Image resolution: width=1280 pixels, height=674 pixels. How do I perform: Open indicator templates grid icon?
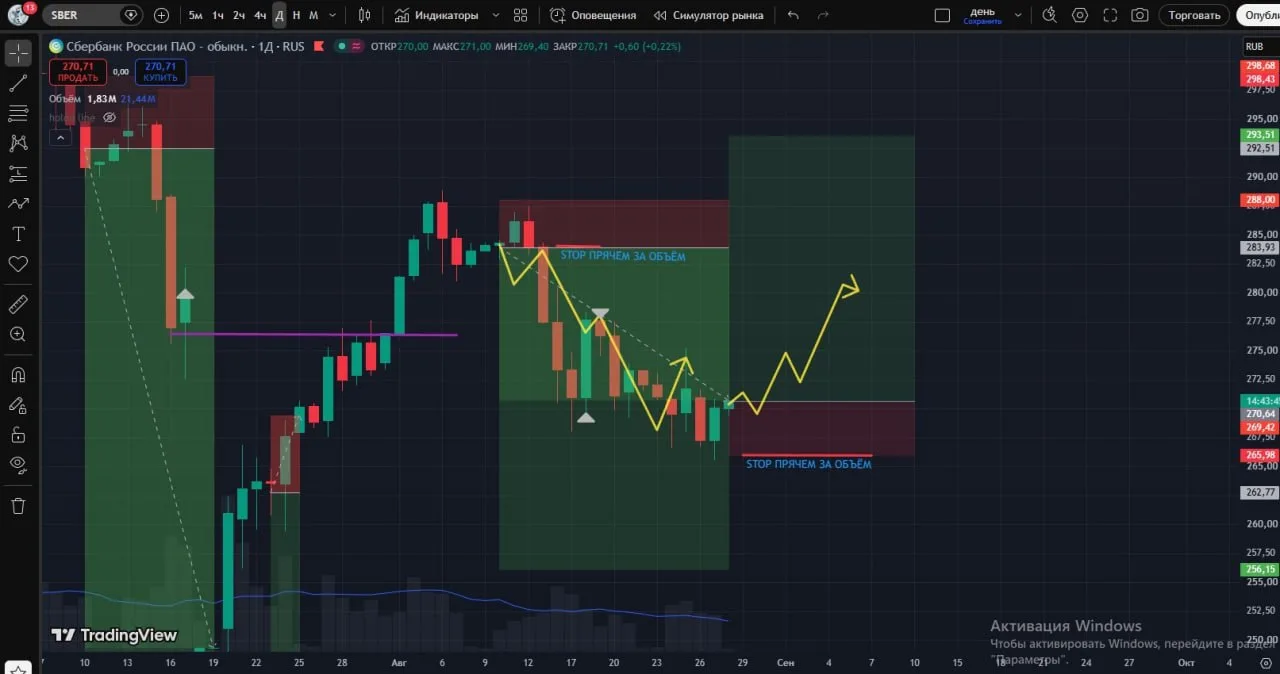[520, 15]
